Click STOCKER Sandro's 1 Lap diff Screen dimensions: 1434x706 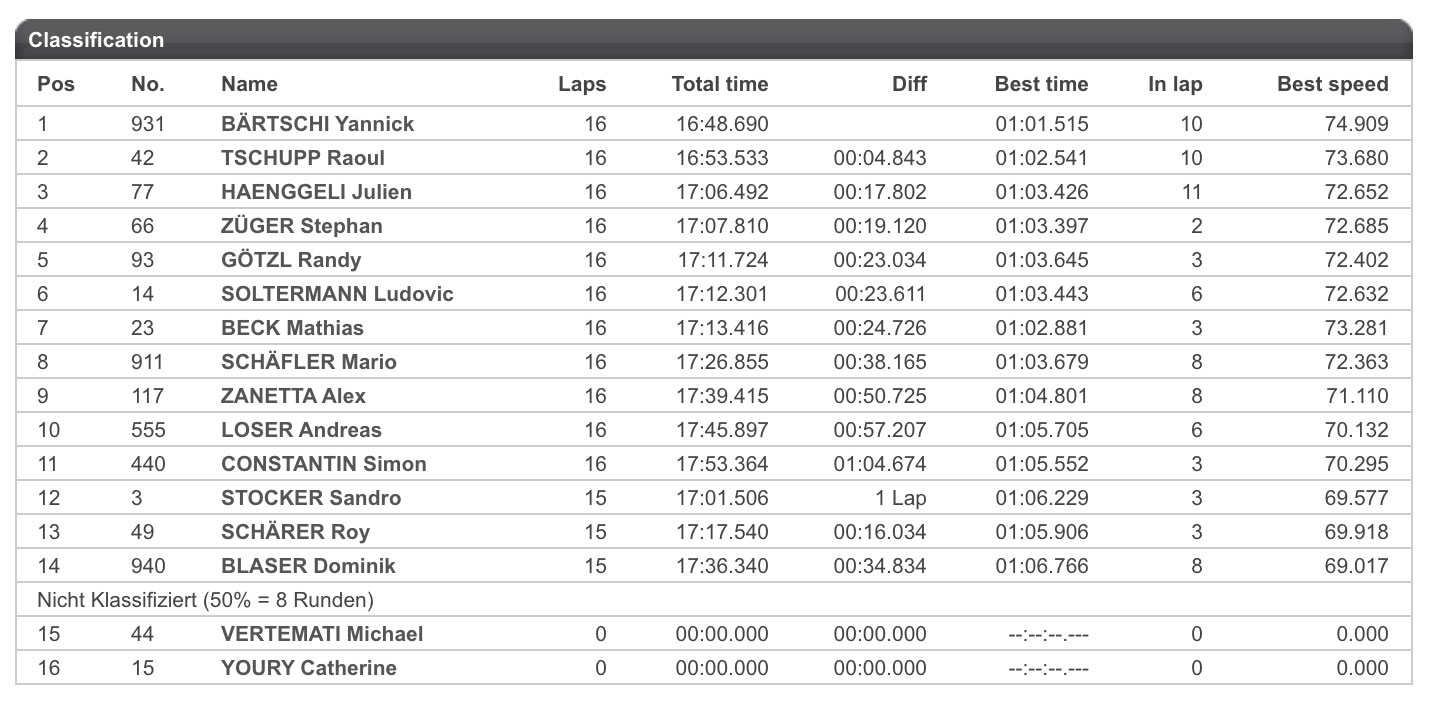coord(899,498)
